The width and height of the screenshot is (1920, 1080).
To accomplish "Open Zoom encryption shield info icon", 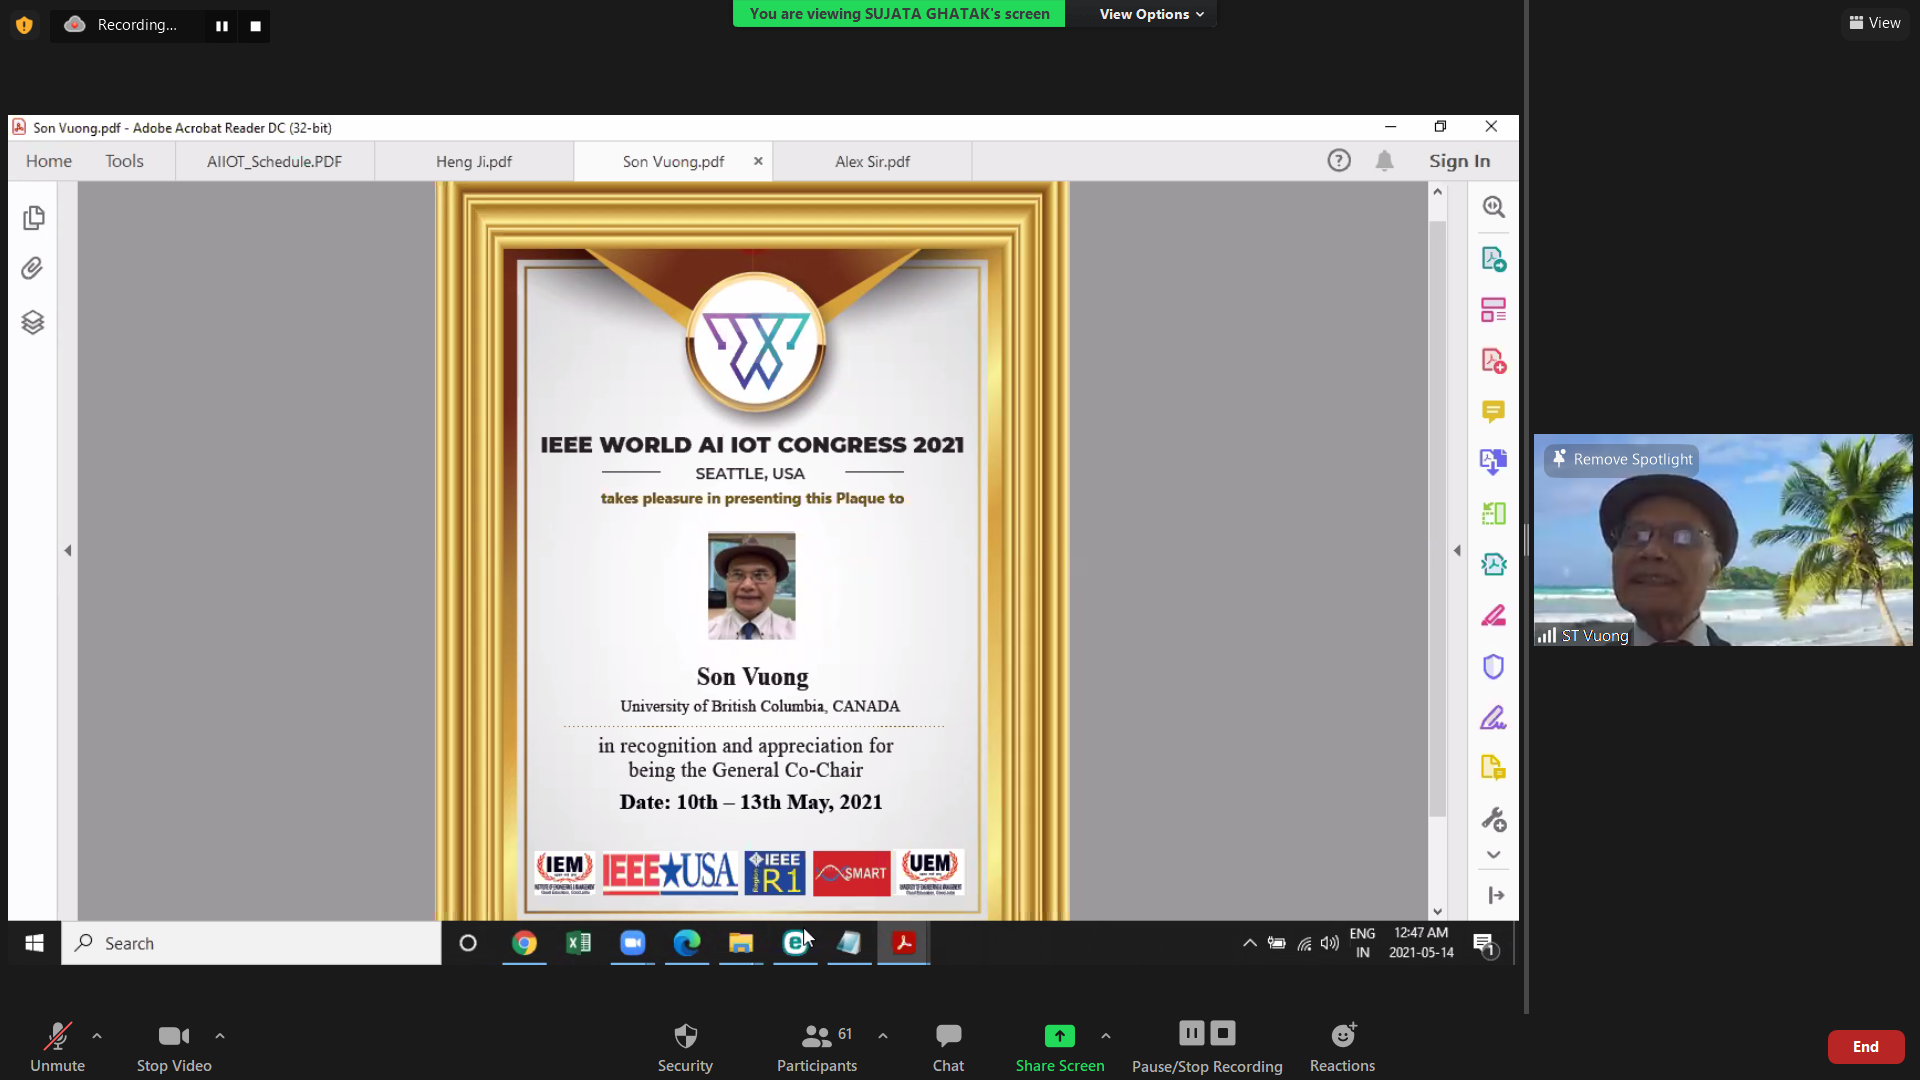I will tap(24, 25).
